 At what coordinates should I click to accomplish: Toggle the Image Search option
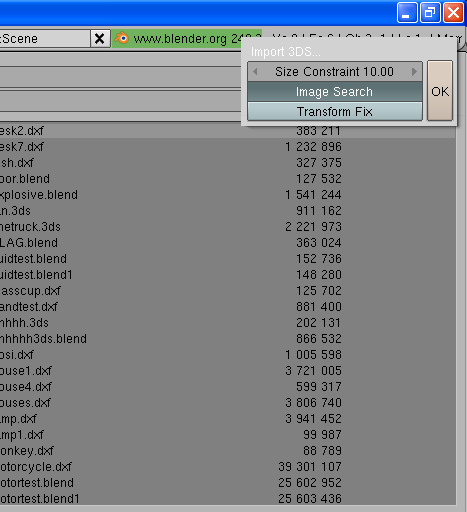pos(335,91)
